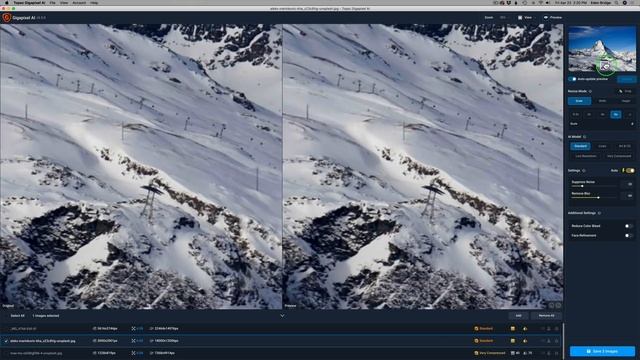Click the Crop button
This screenshot has width=640, height=360.
pyautogui.click(x=625, y=91)
